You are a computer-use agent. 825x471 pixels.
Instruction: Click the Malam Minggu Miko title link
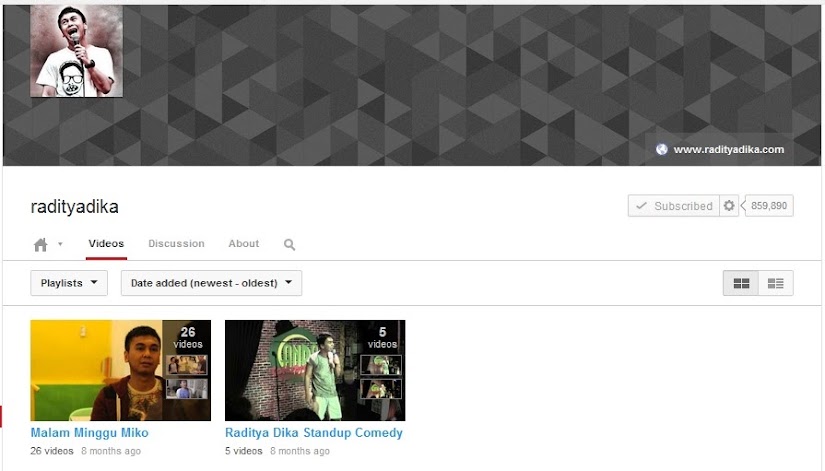89,433
